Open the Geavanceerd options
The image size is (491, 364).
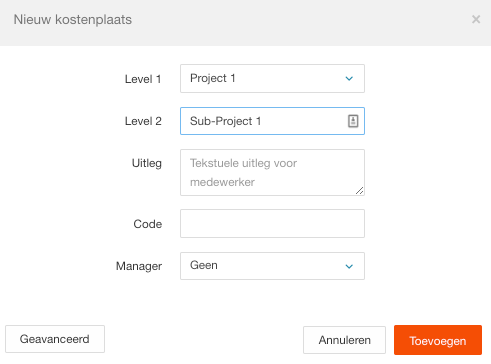click(55, 339)
